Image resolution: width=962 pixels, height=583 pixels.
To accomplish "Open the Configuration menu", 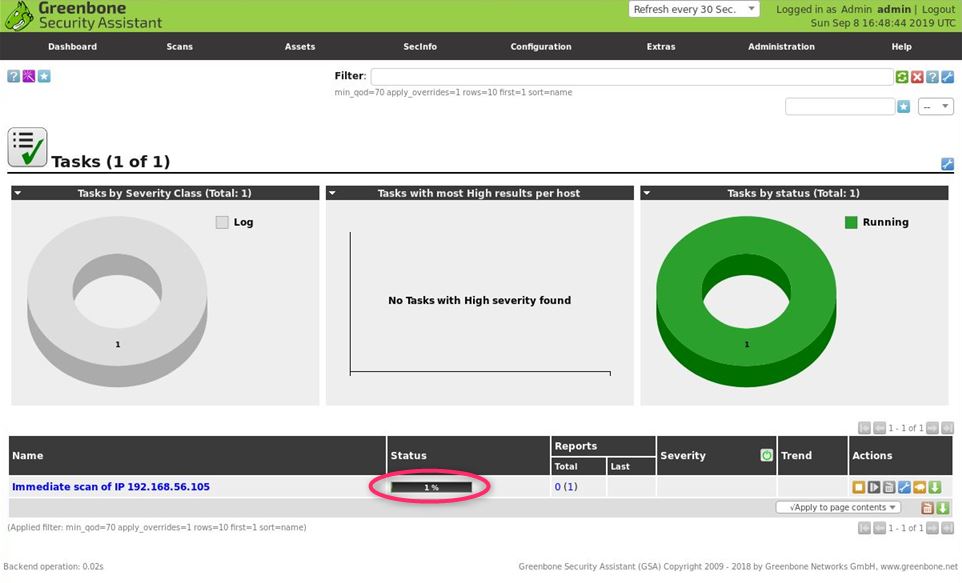I will pos(541,47).
